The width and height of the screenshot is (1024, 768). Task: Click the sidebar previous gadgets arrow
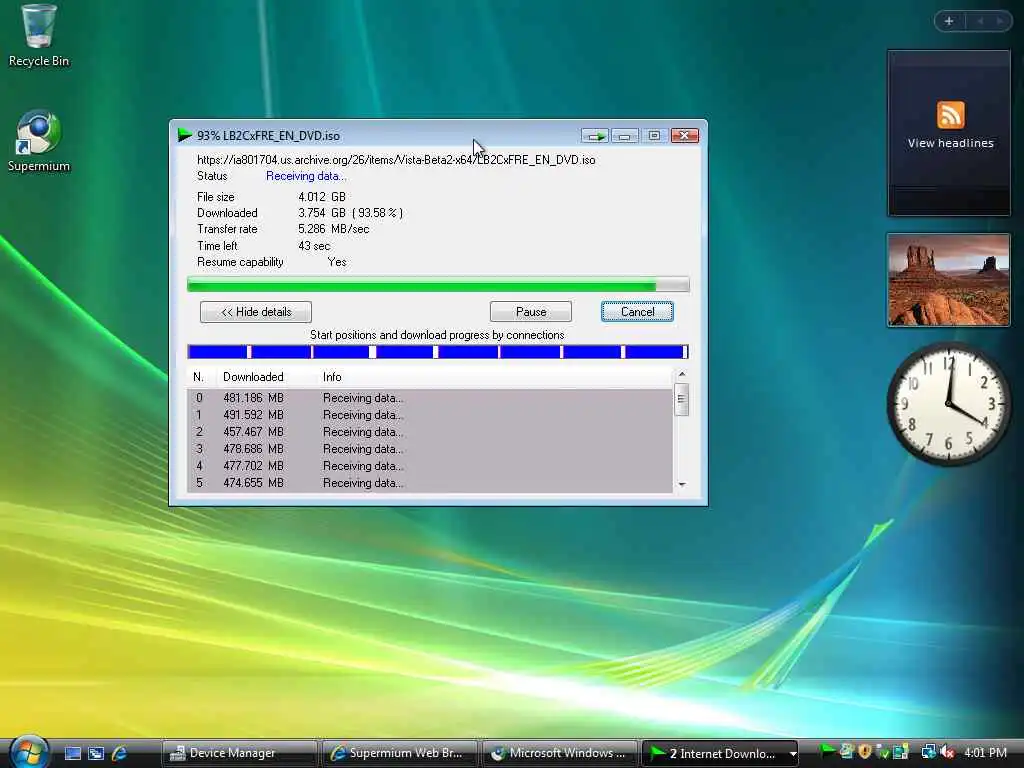click(x=980, y=21)
